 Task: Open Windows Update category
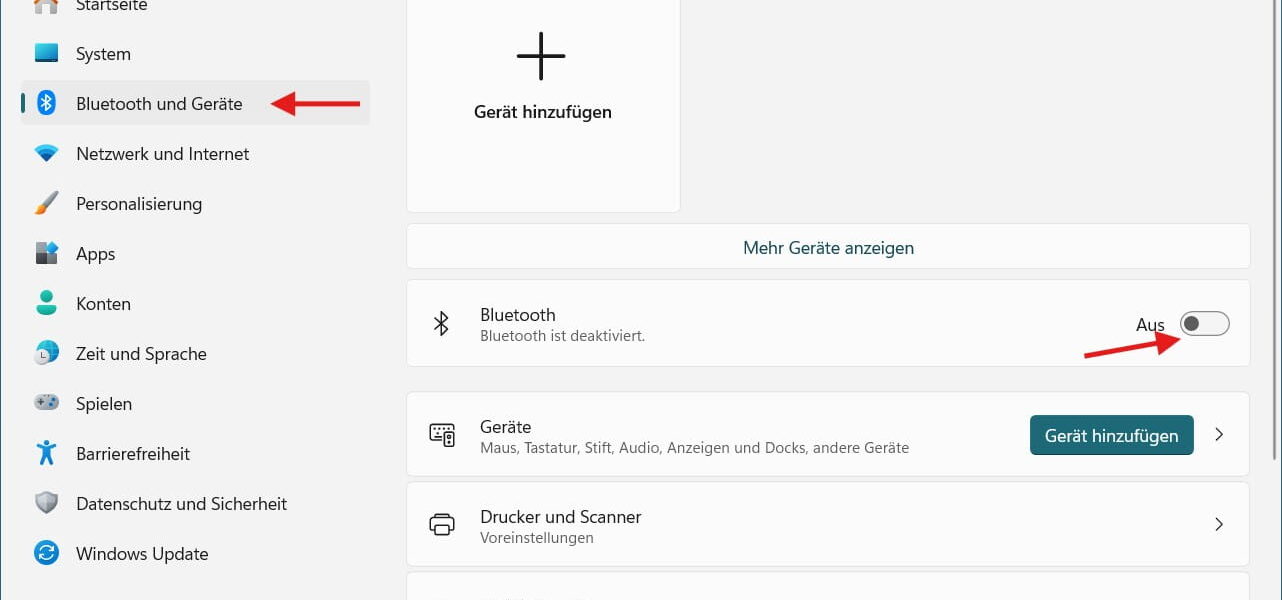(195, 553)
